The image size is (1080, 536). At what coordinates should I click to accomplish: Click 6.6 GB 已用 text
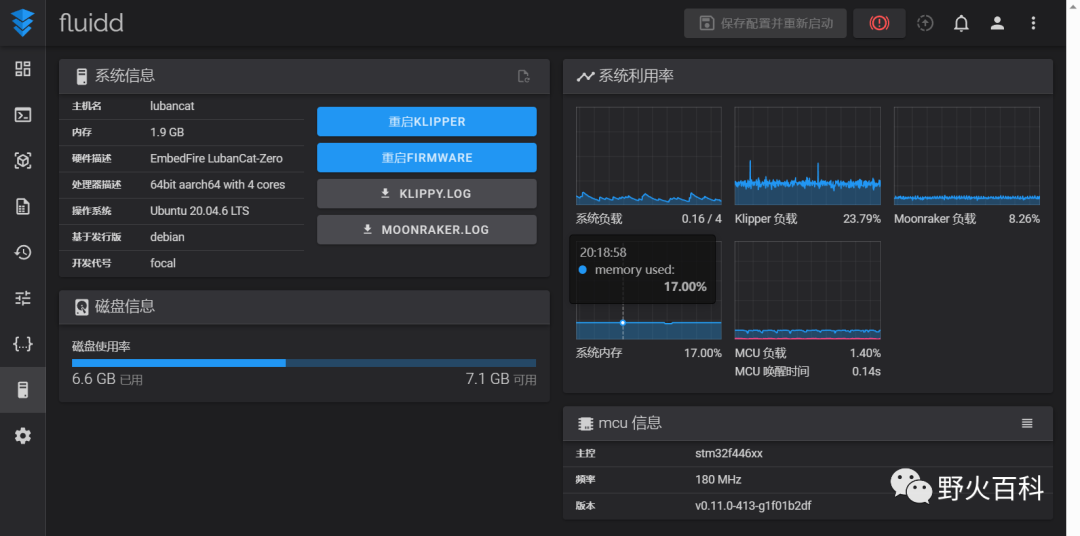pyautogui.click(x=107, y=379)
